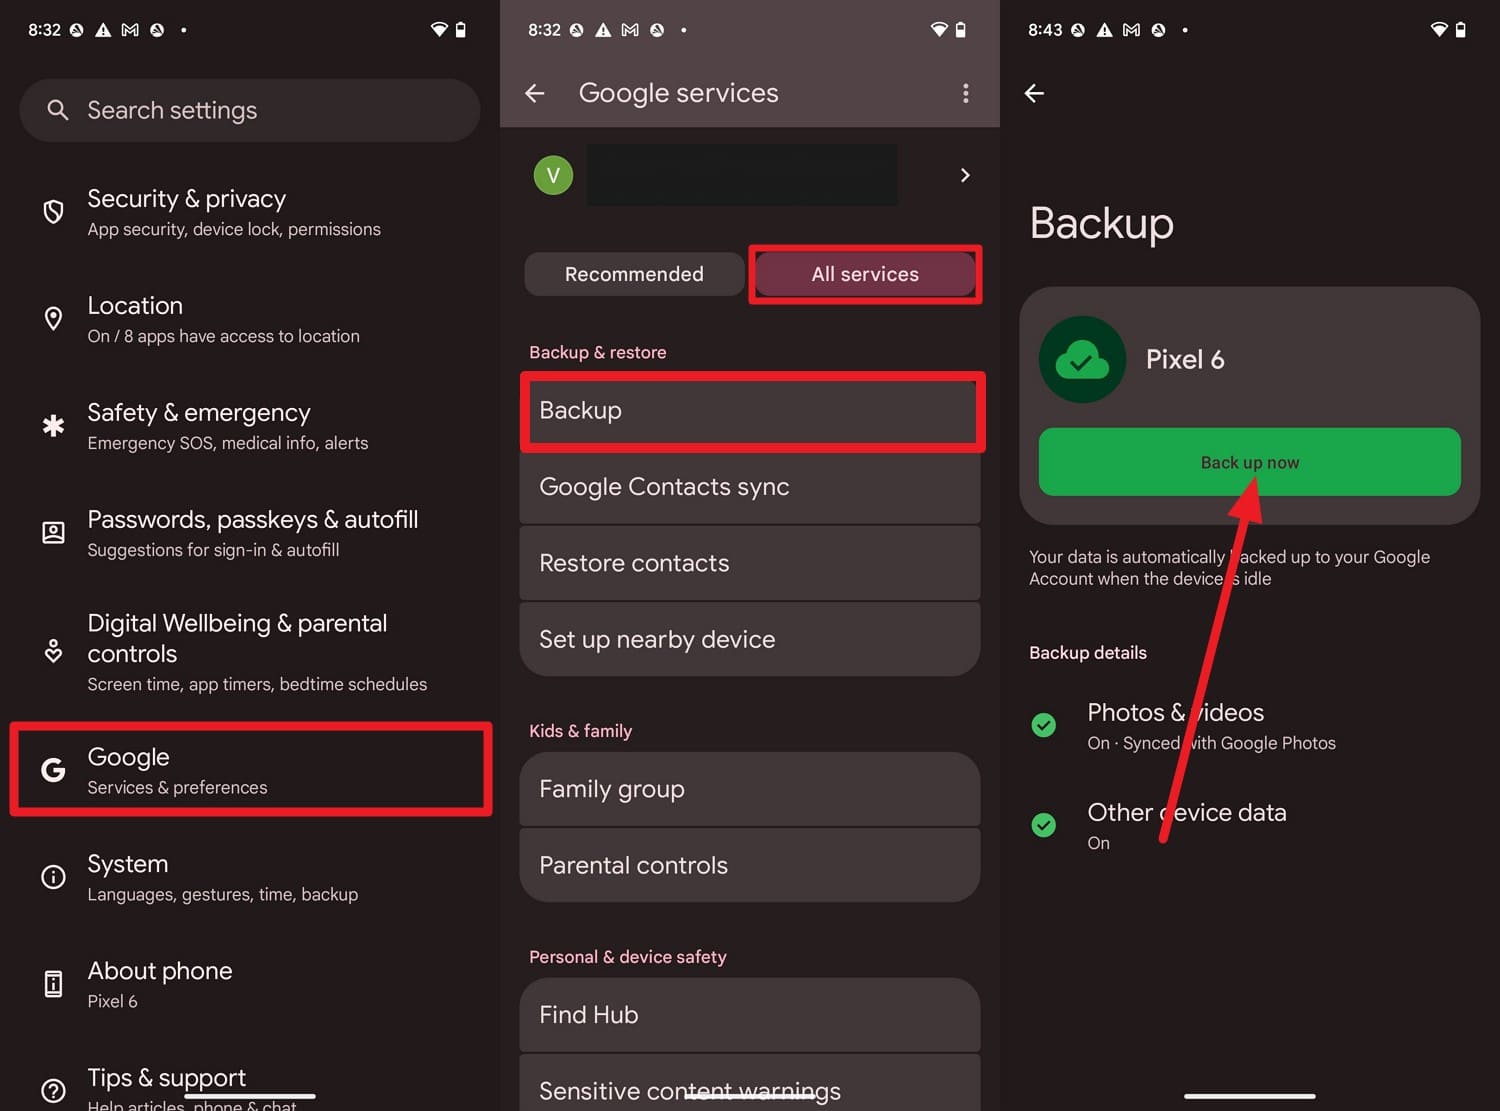Tap battery icon on the Settings screen
The height and width of the screenshot is (1111, 1500).
click(461, 30)
